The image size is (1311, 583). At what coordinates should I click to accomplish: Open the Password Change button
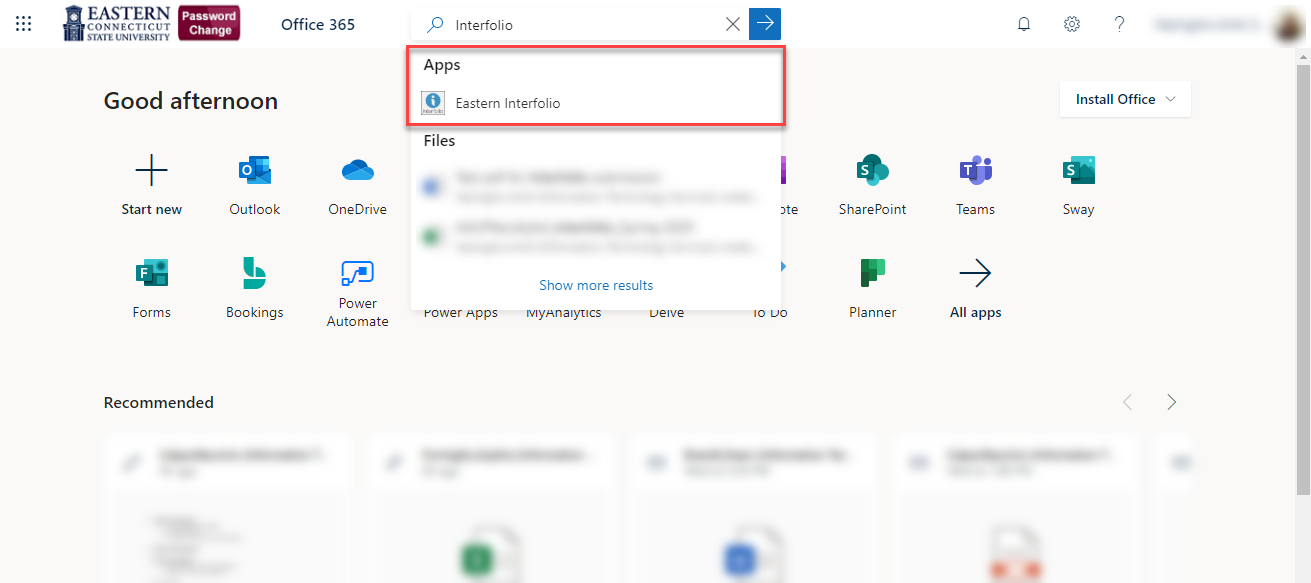tap(210, 23)
